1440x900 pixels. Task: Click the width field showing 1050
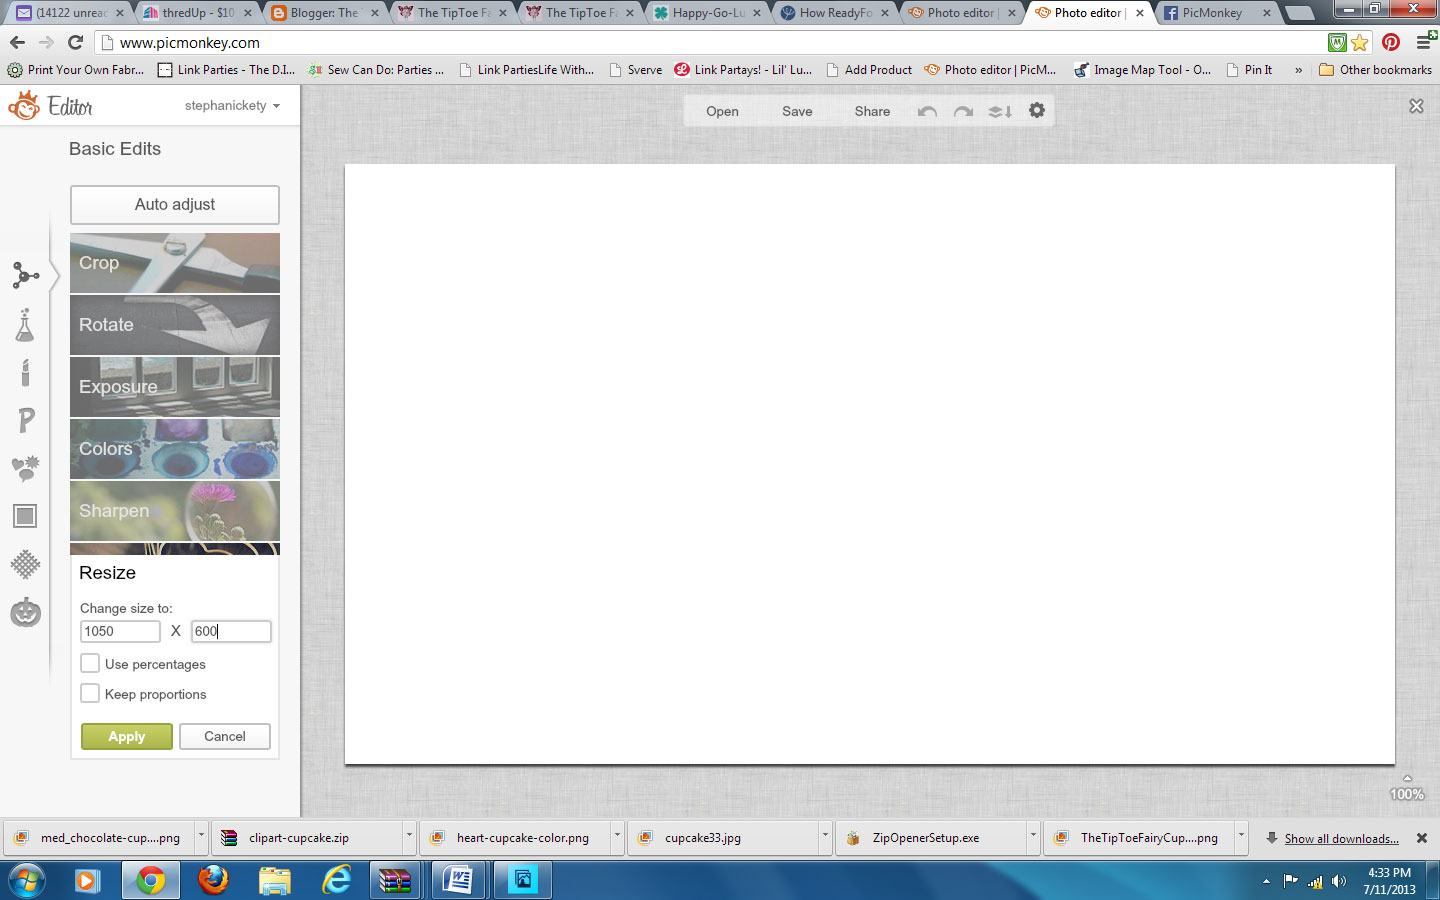(x=120, y=631)
